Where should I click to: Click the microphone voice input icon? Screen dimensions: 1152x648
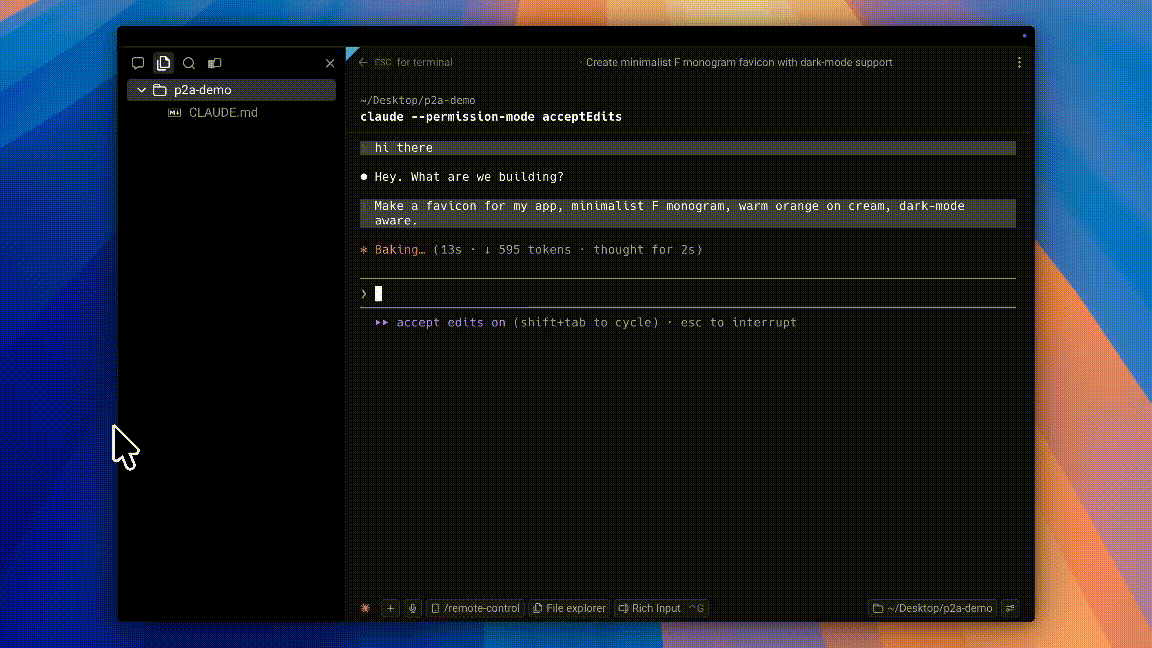click(412, 608)
